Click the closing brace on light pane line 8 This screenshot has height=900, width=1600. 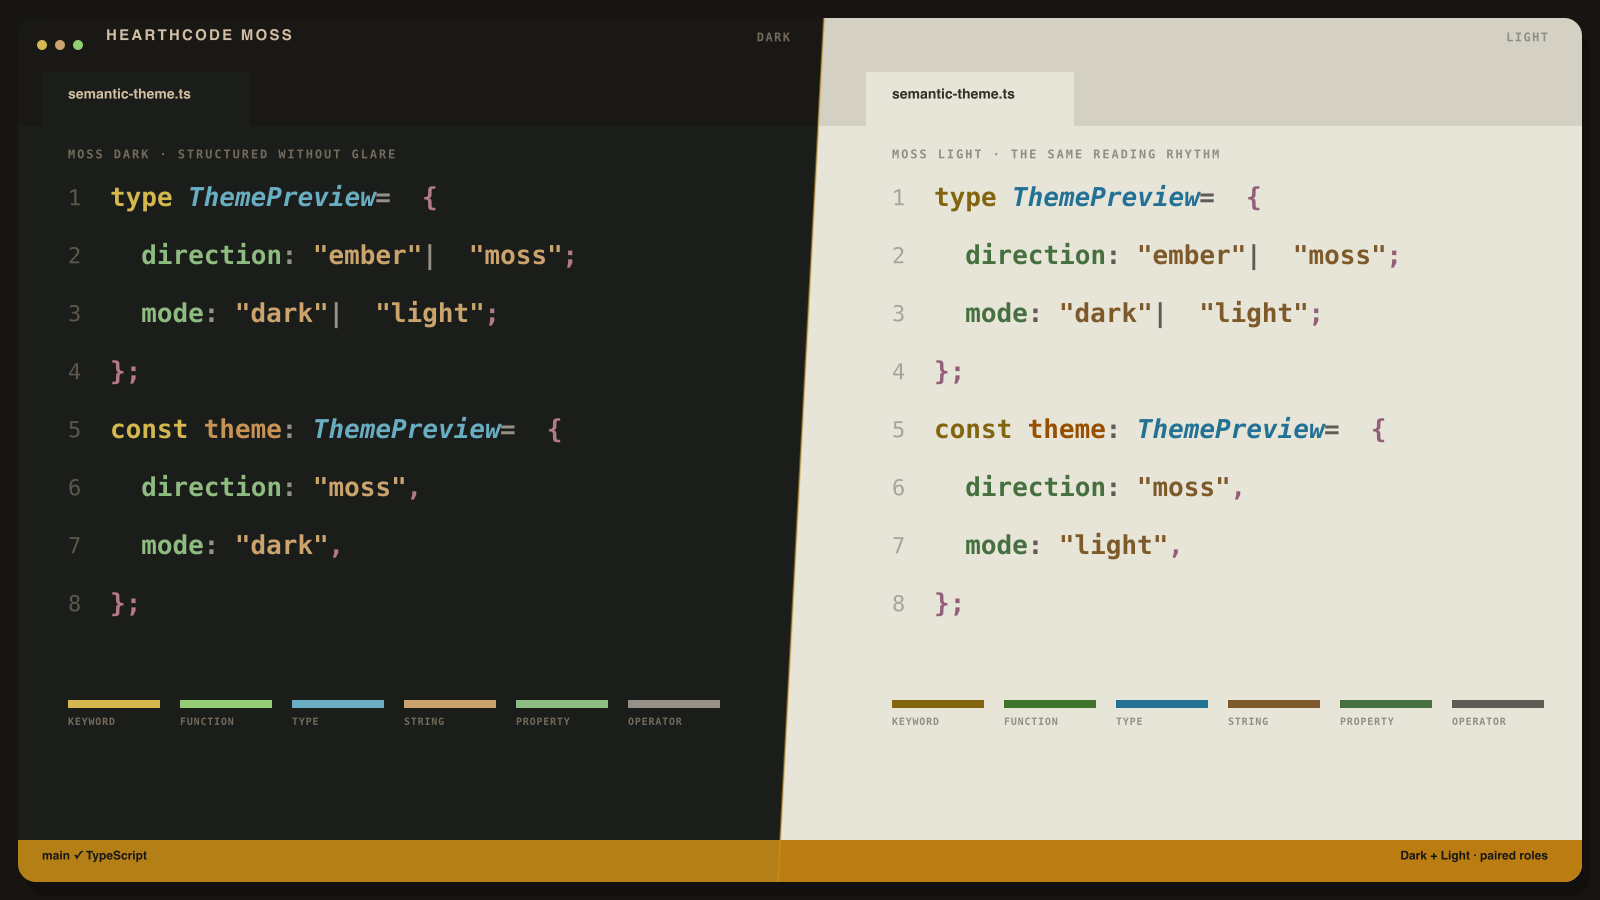[x=941, y=604]
